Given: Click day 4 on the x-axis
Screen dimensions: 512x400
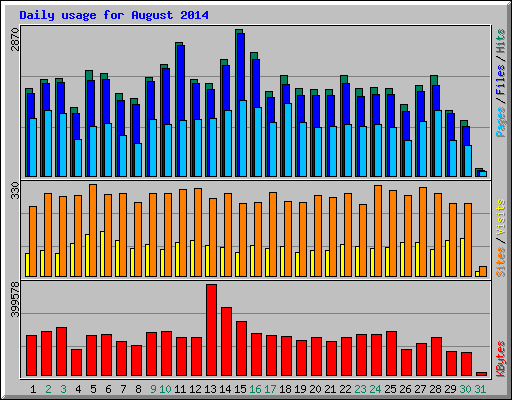Looking at the screenshot, I should tap(78, 389).
